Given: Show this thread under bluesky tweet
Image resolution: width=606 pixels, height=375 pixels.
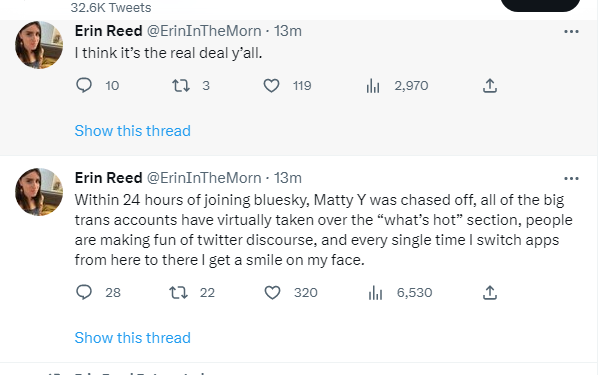Looking at the screenshot, I should pyautogui.click(x=133, y=338).
